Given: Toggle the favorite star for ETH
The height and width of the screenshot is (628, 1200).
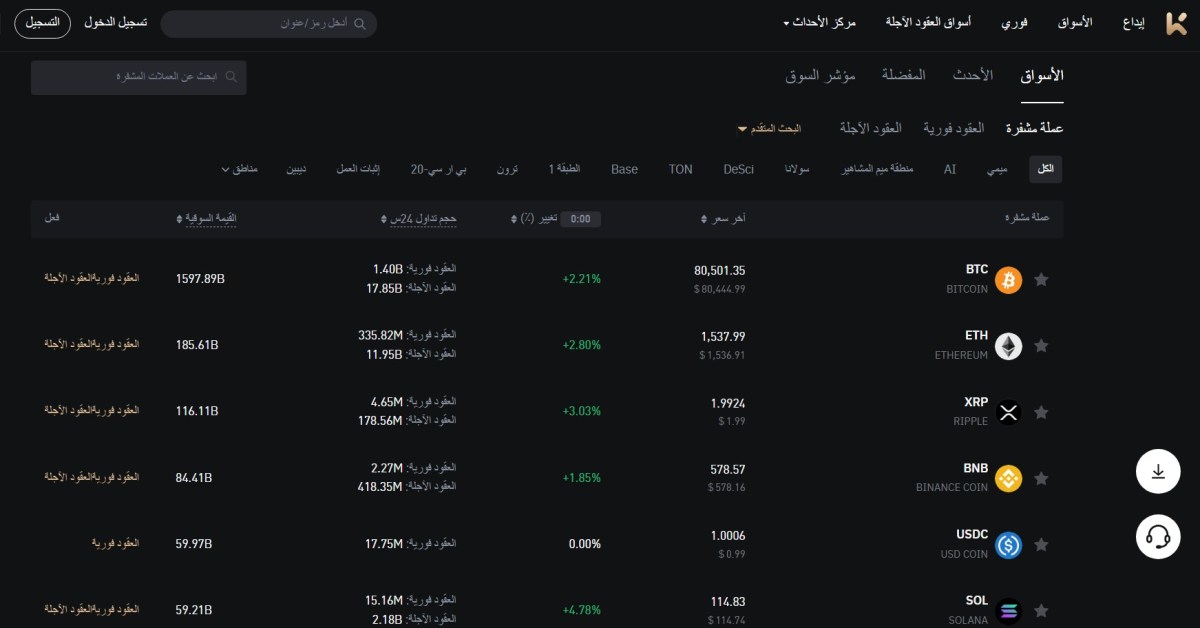Looking at the screenshot, I should point(1041,346).
